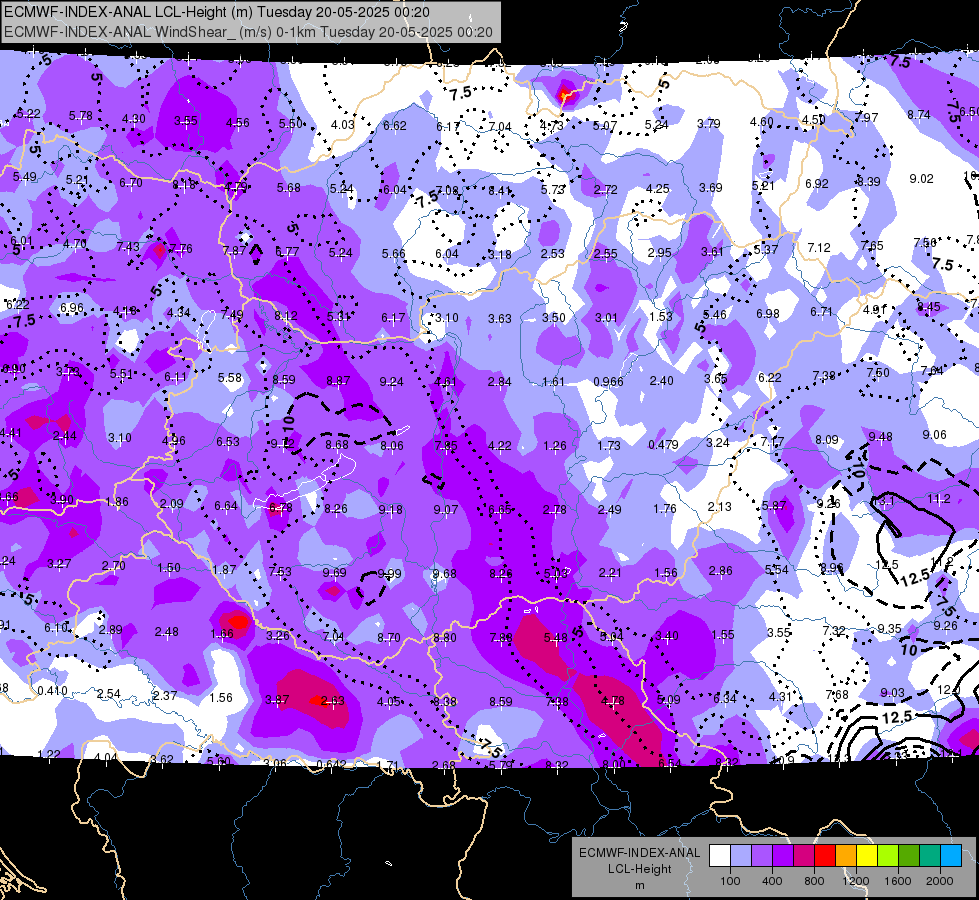Click the wind shear value 4.22
979x900 pixels.
(x=499, y=446)
